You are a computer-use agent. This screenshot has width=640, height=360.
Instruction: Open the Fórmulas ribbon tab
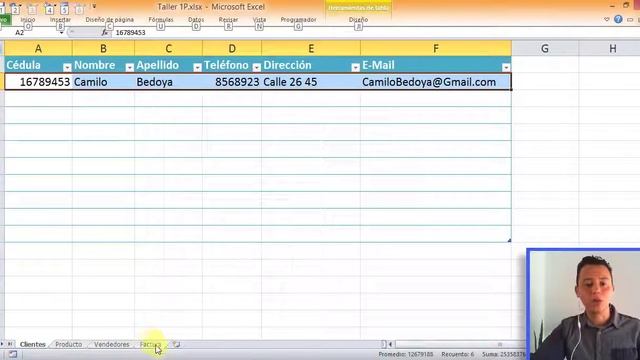tap(161, 20)
